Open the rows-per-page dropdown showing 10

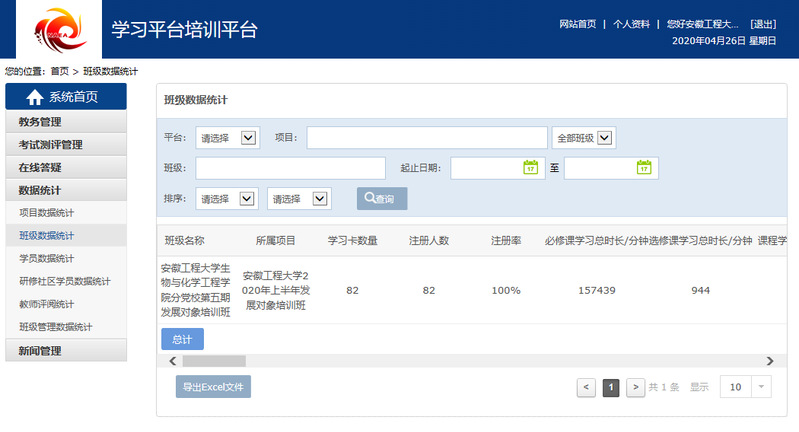(x=745, y=387)
